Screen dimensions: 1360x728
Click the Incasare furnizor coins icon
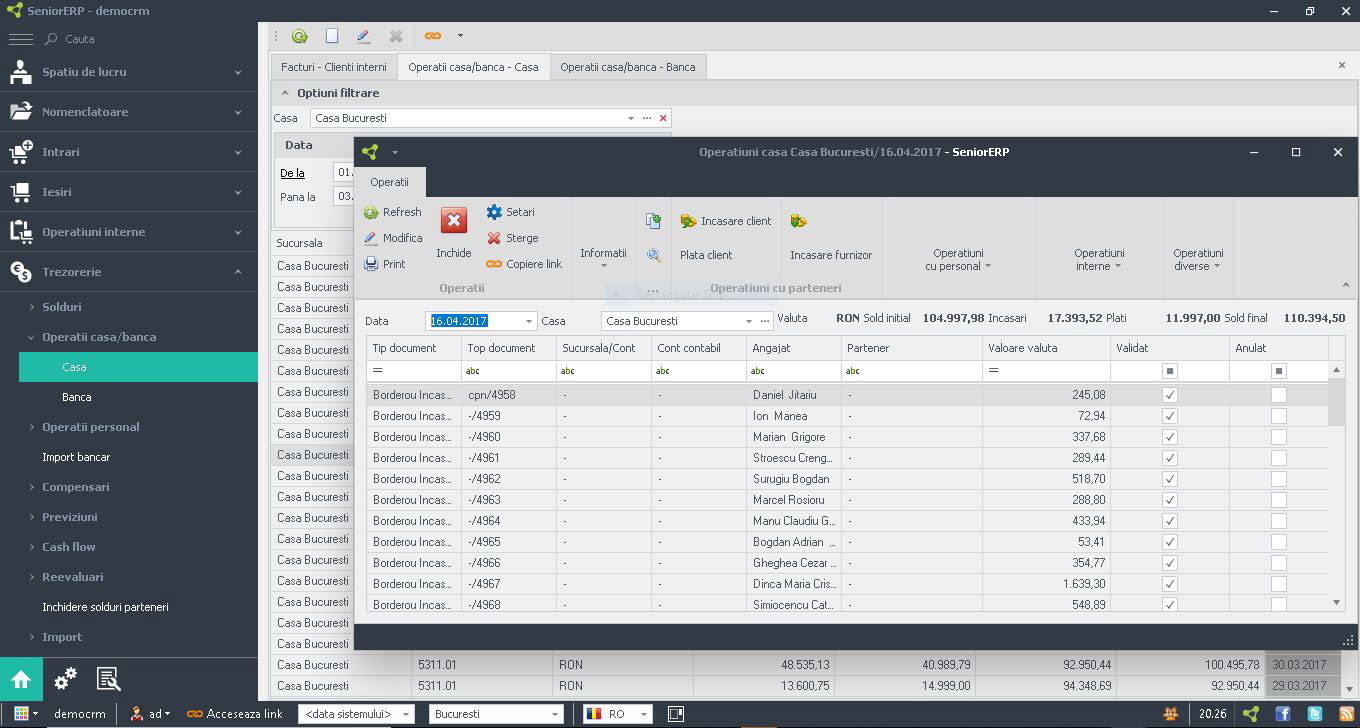click(x=799, y=221)
